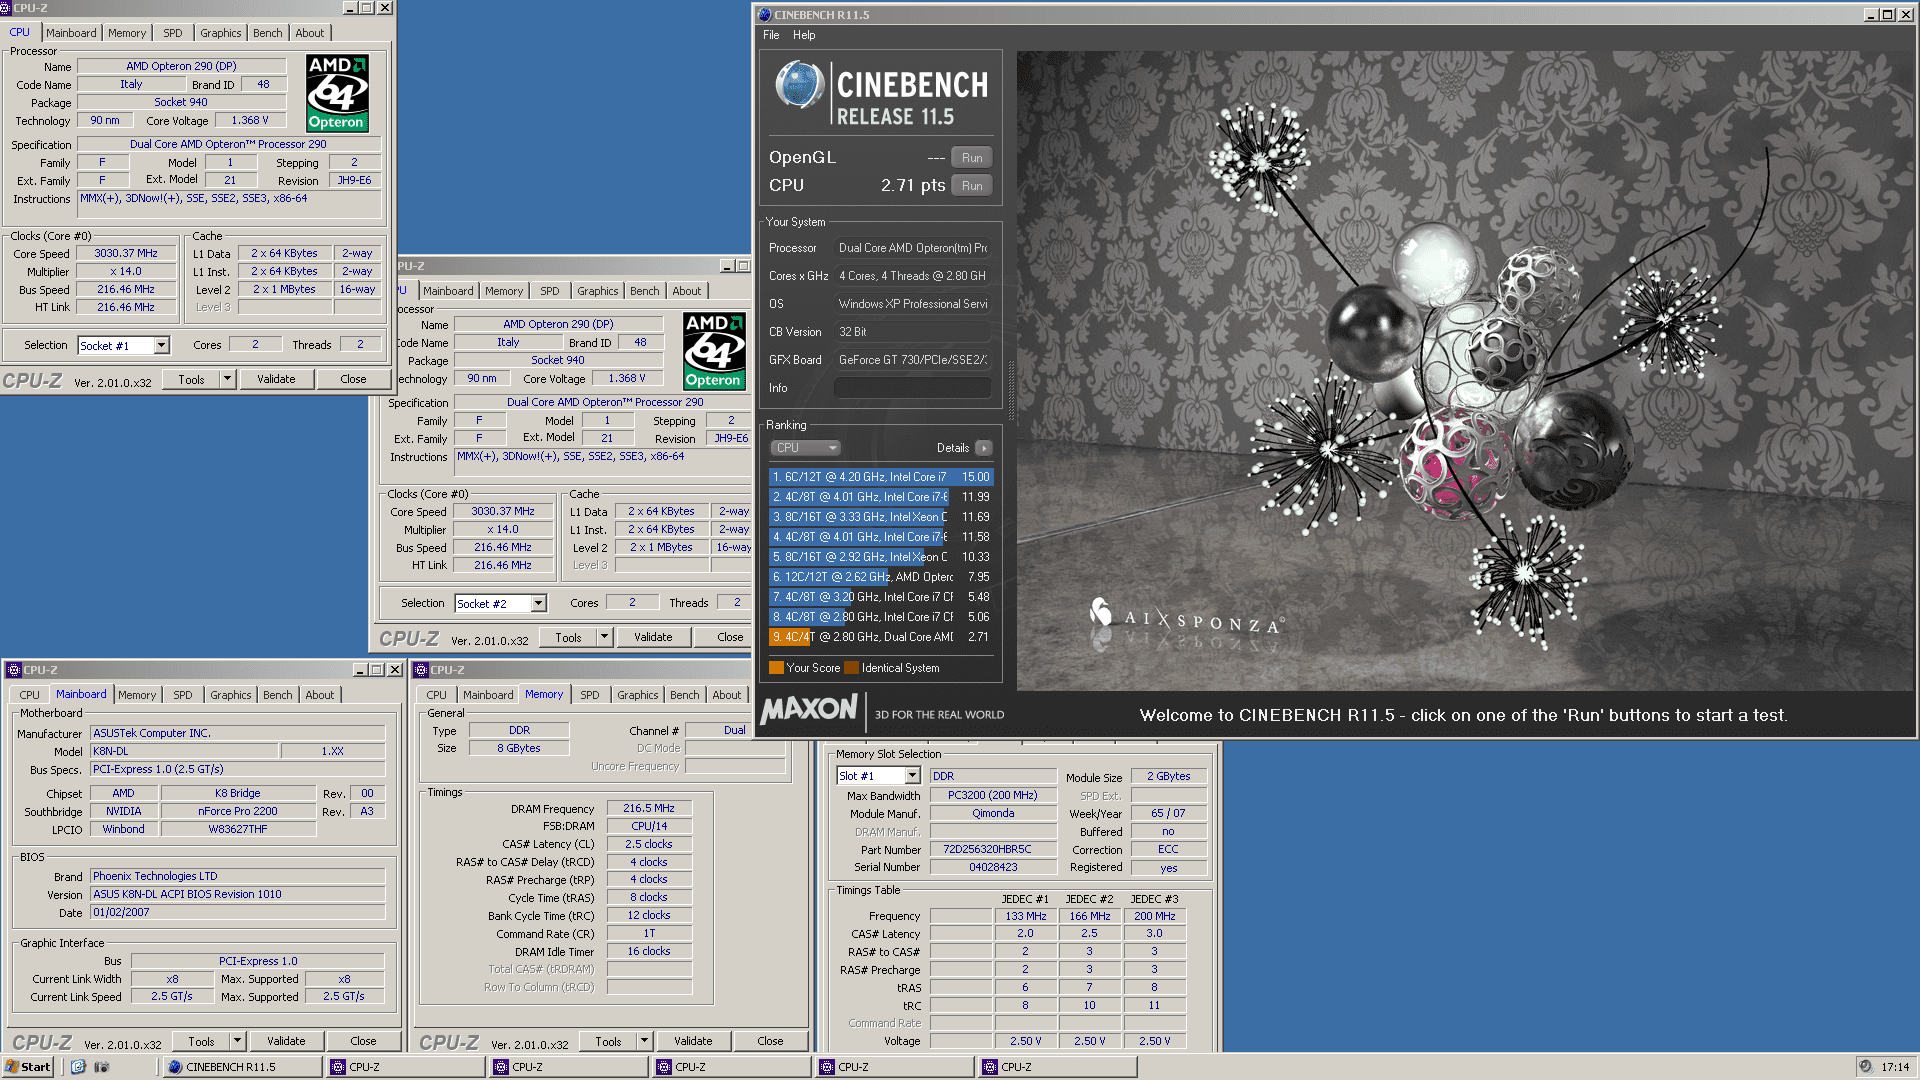Click the Cinebench title bar icon
The width and height of the screenshot is (1920, 1080).
pos(764,15)
